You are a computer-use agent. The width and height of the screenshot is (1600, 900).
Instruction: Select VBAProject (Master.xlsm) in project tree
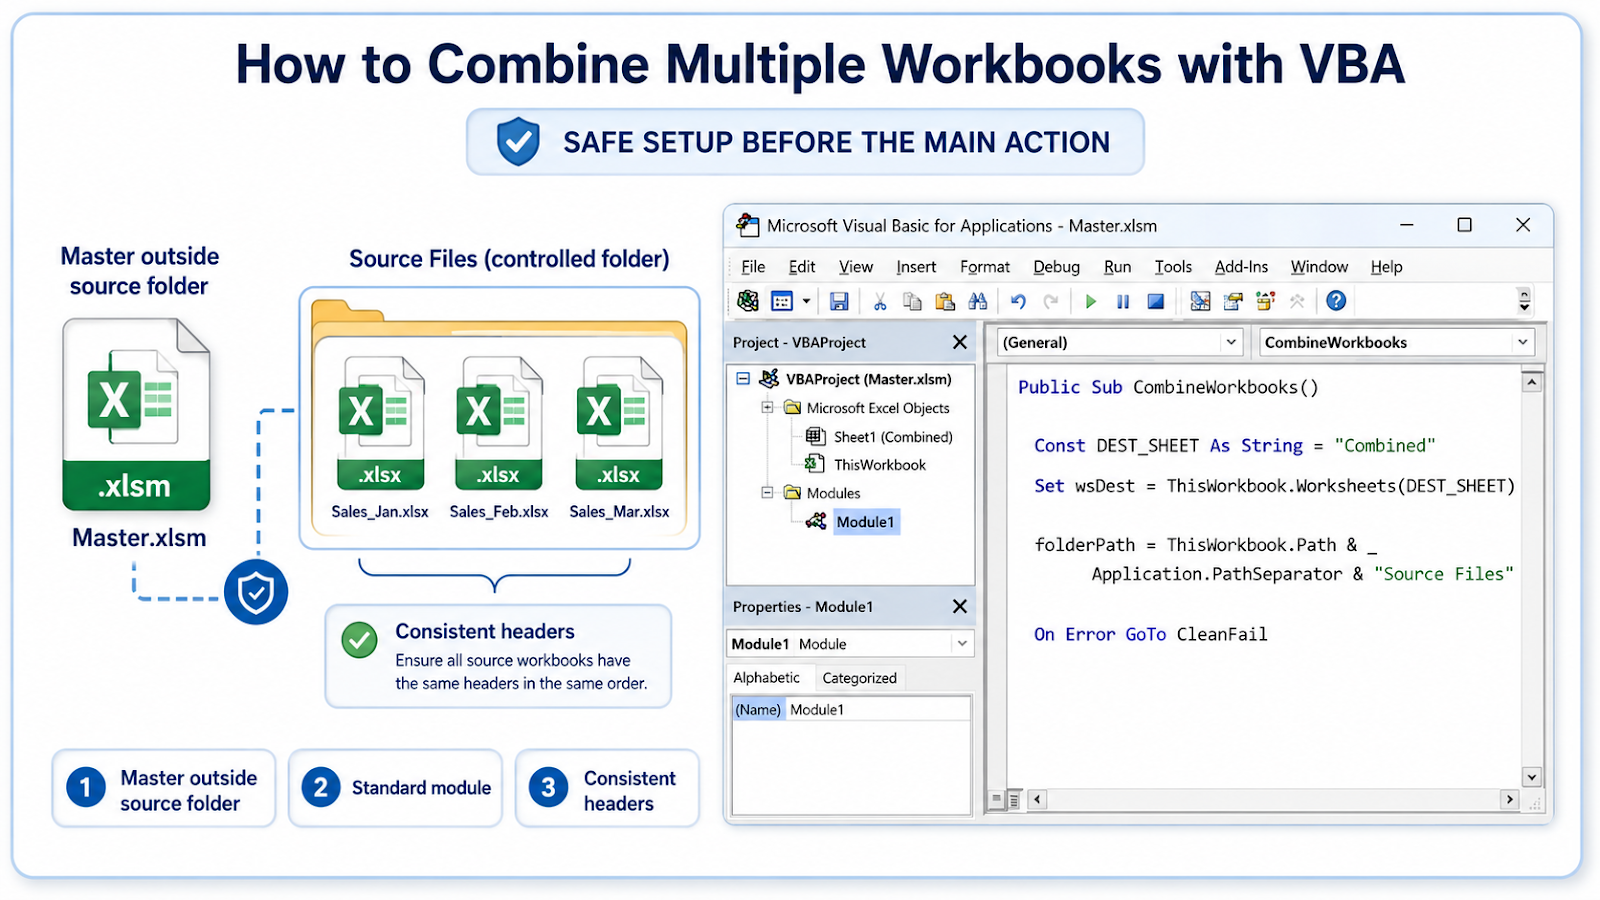coord(868,379)
